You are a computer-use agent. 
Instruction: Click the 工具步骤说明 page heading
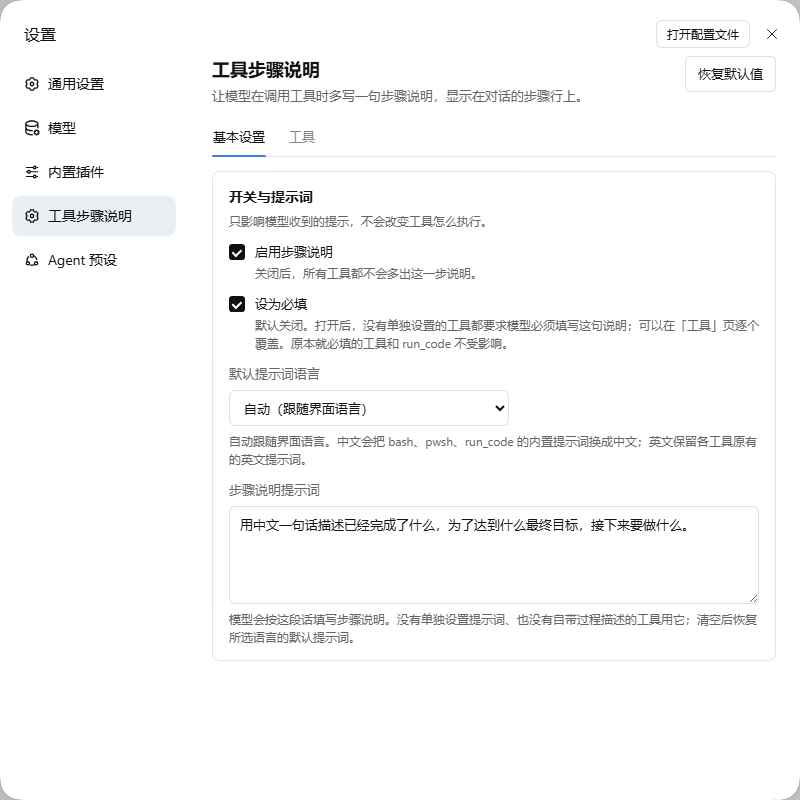point(266,70)
